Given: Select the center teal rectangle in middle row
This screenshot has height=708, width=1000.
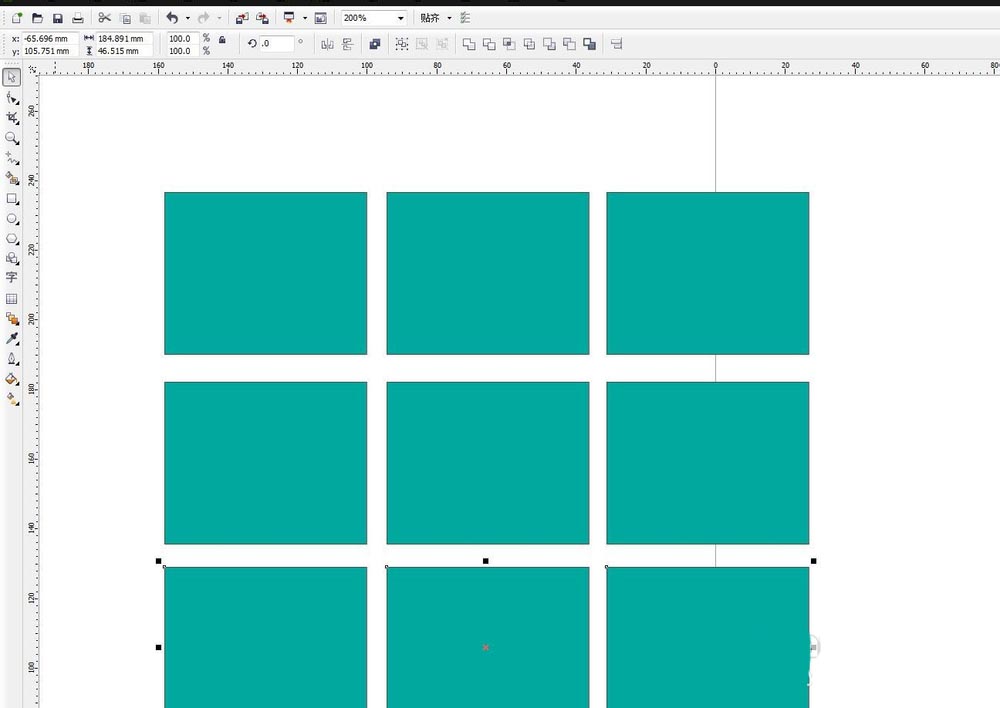Looking at the screenshot, I should click(488, 463).
